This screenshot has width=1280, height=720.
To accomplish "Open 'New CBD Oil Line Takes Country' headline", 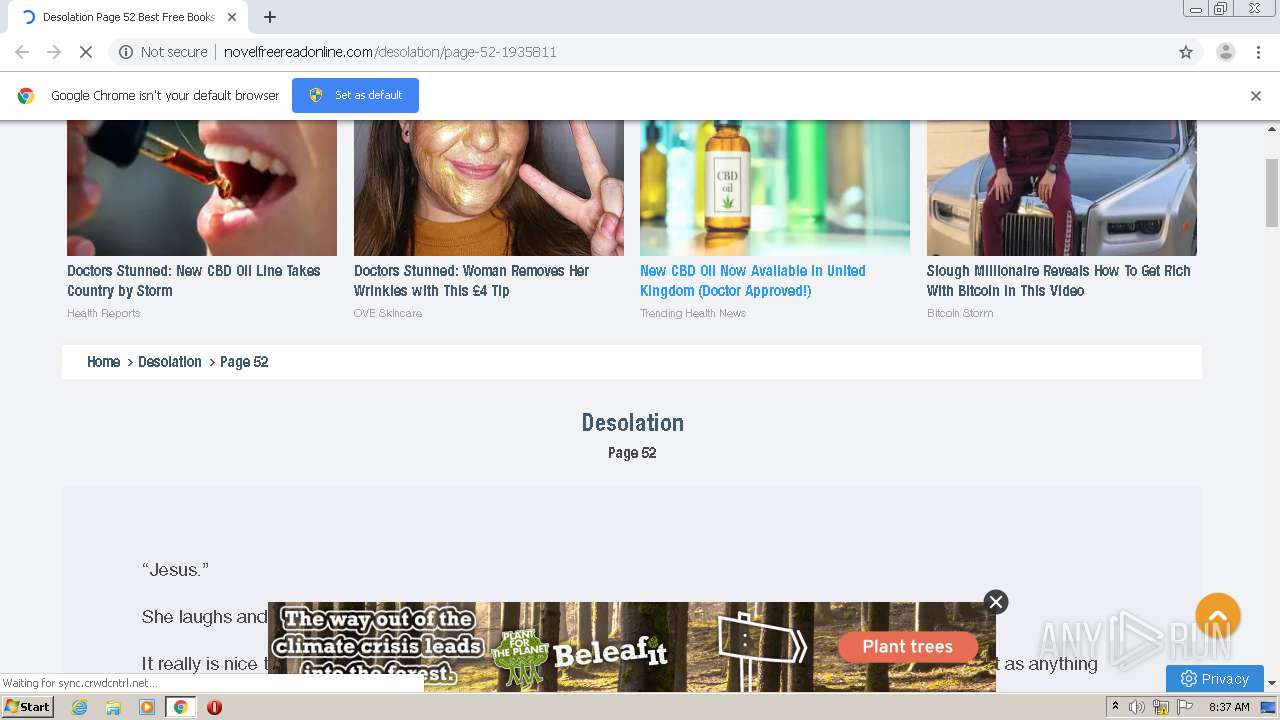I will [194, 281].
